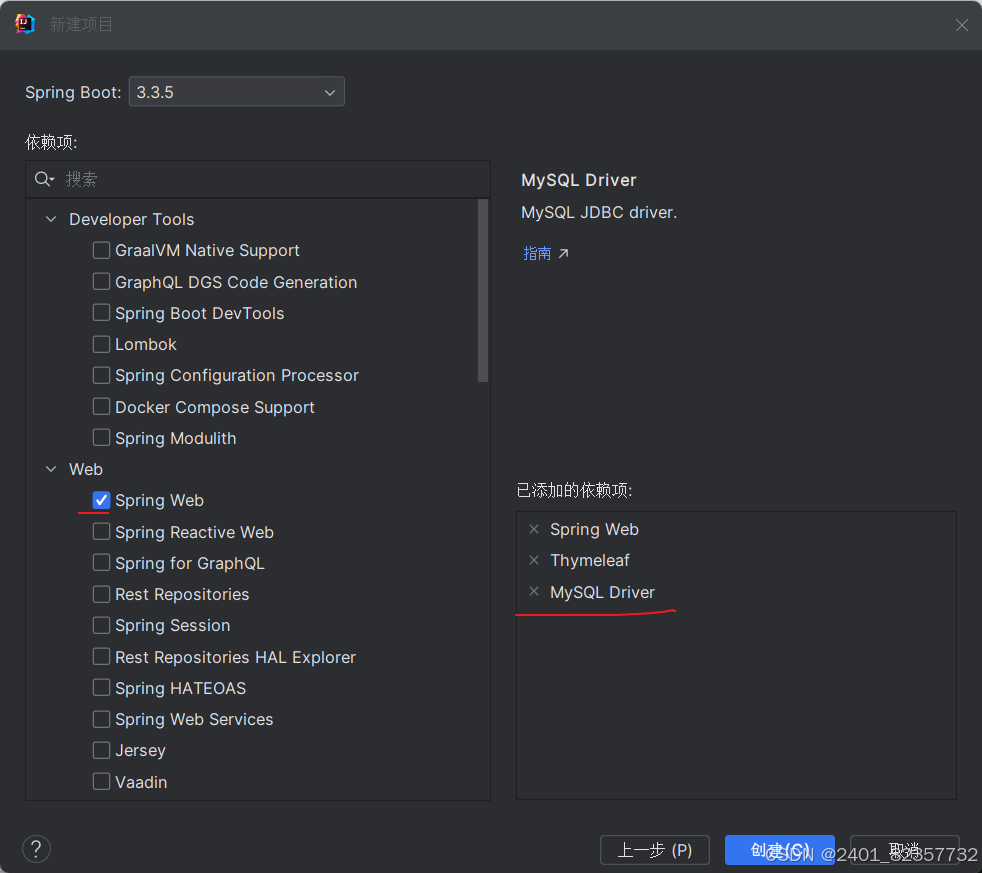
Task: Check Spring Reactive Web
Action: click(101, 532)
